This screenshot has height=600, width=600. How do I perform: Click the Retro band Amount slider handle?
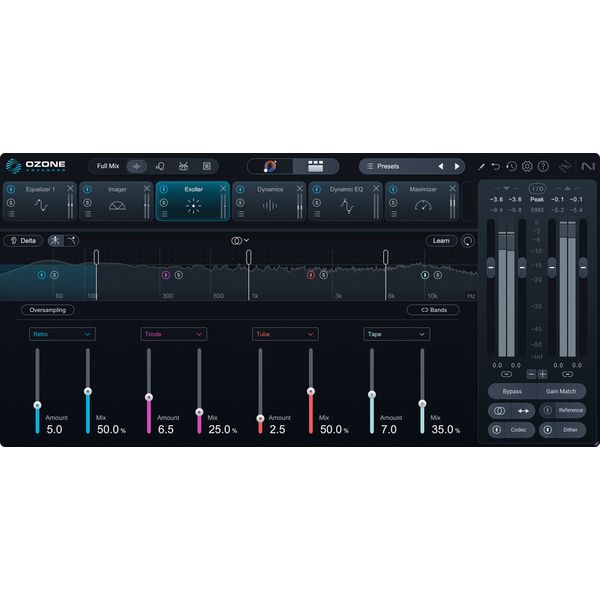coord(38,405)
